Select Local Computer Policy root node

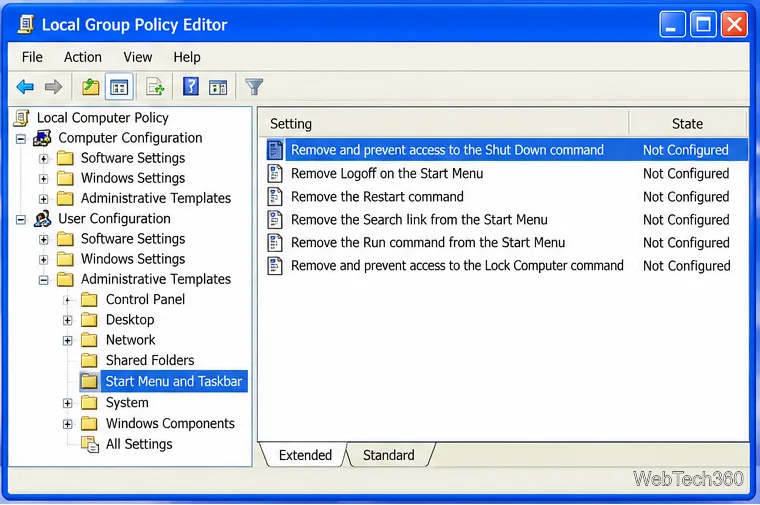coord(103,118)
